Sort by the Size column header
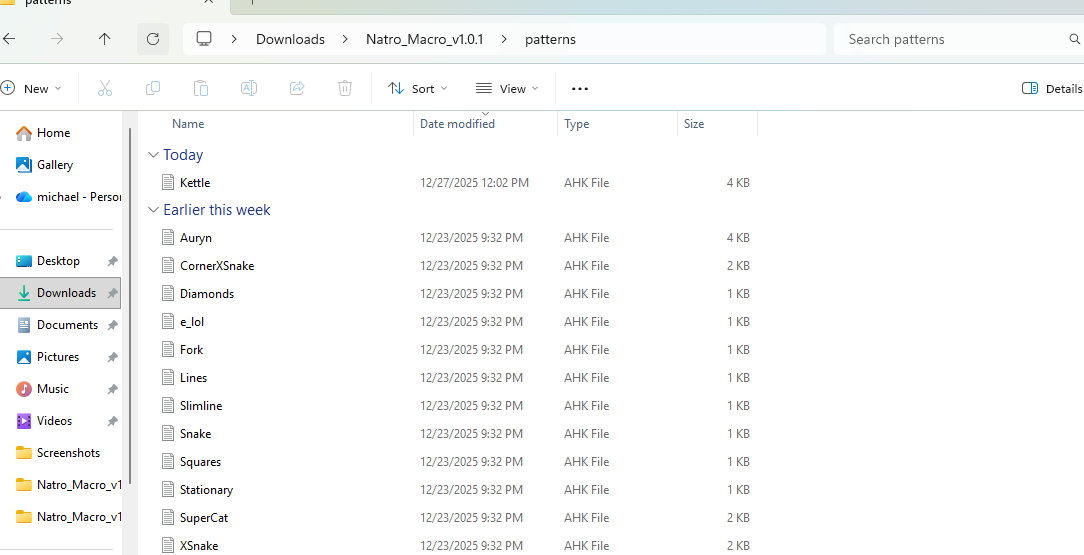Image resolution: width=1084 pixels, height=555 pixels. 694,124
